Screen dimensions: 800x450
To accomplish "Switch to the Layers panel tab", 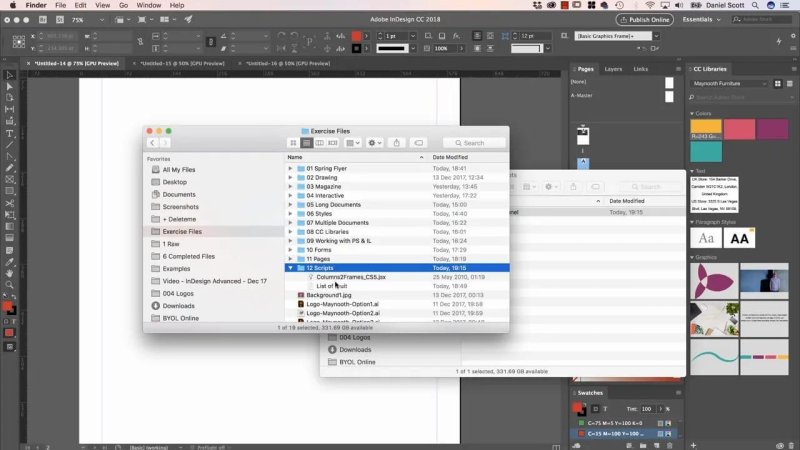I will point(613,69).
